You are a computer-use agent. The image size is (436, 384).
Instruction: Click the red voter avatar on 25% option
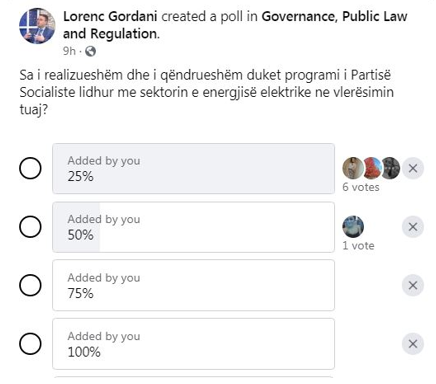click(372, 168)
